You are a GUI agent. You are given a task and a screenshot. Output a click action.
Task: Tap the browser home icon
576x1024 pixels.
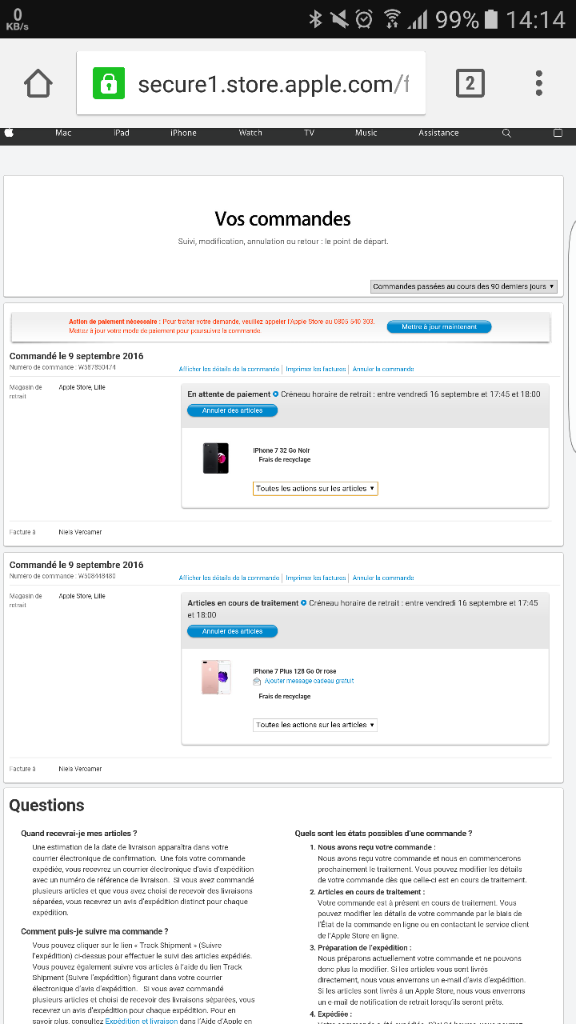[38, 83]
